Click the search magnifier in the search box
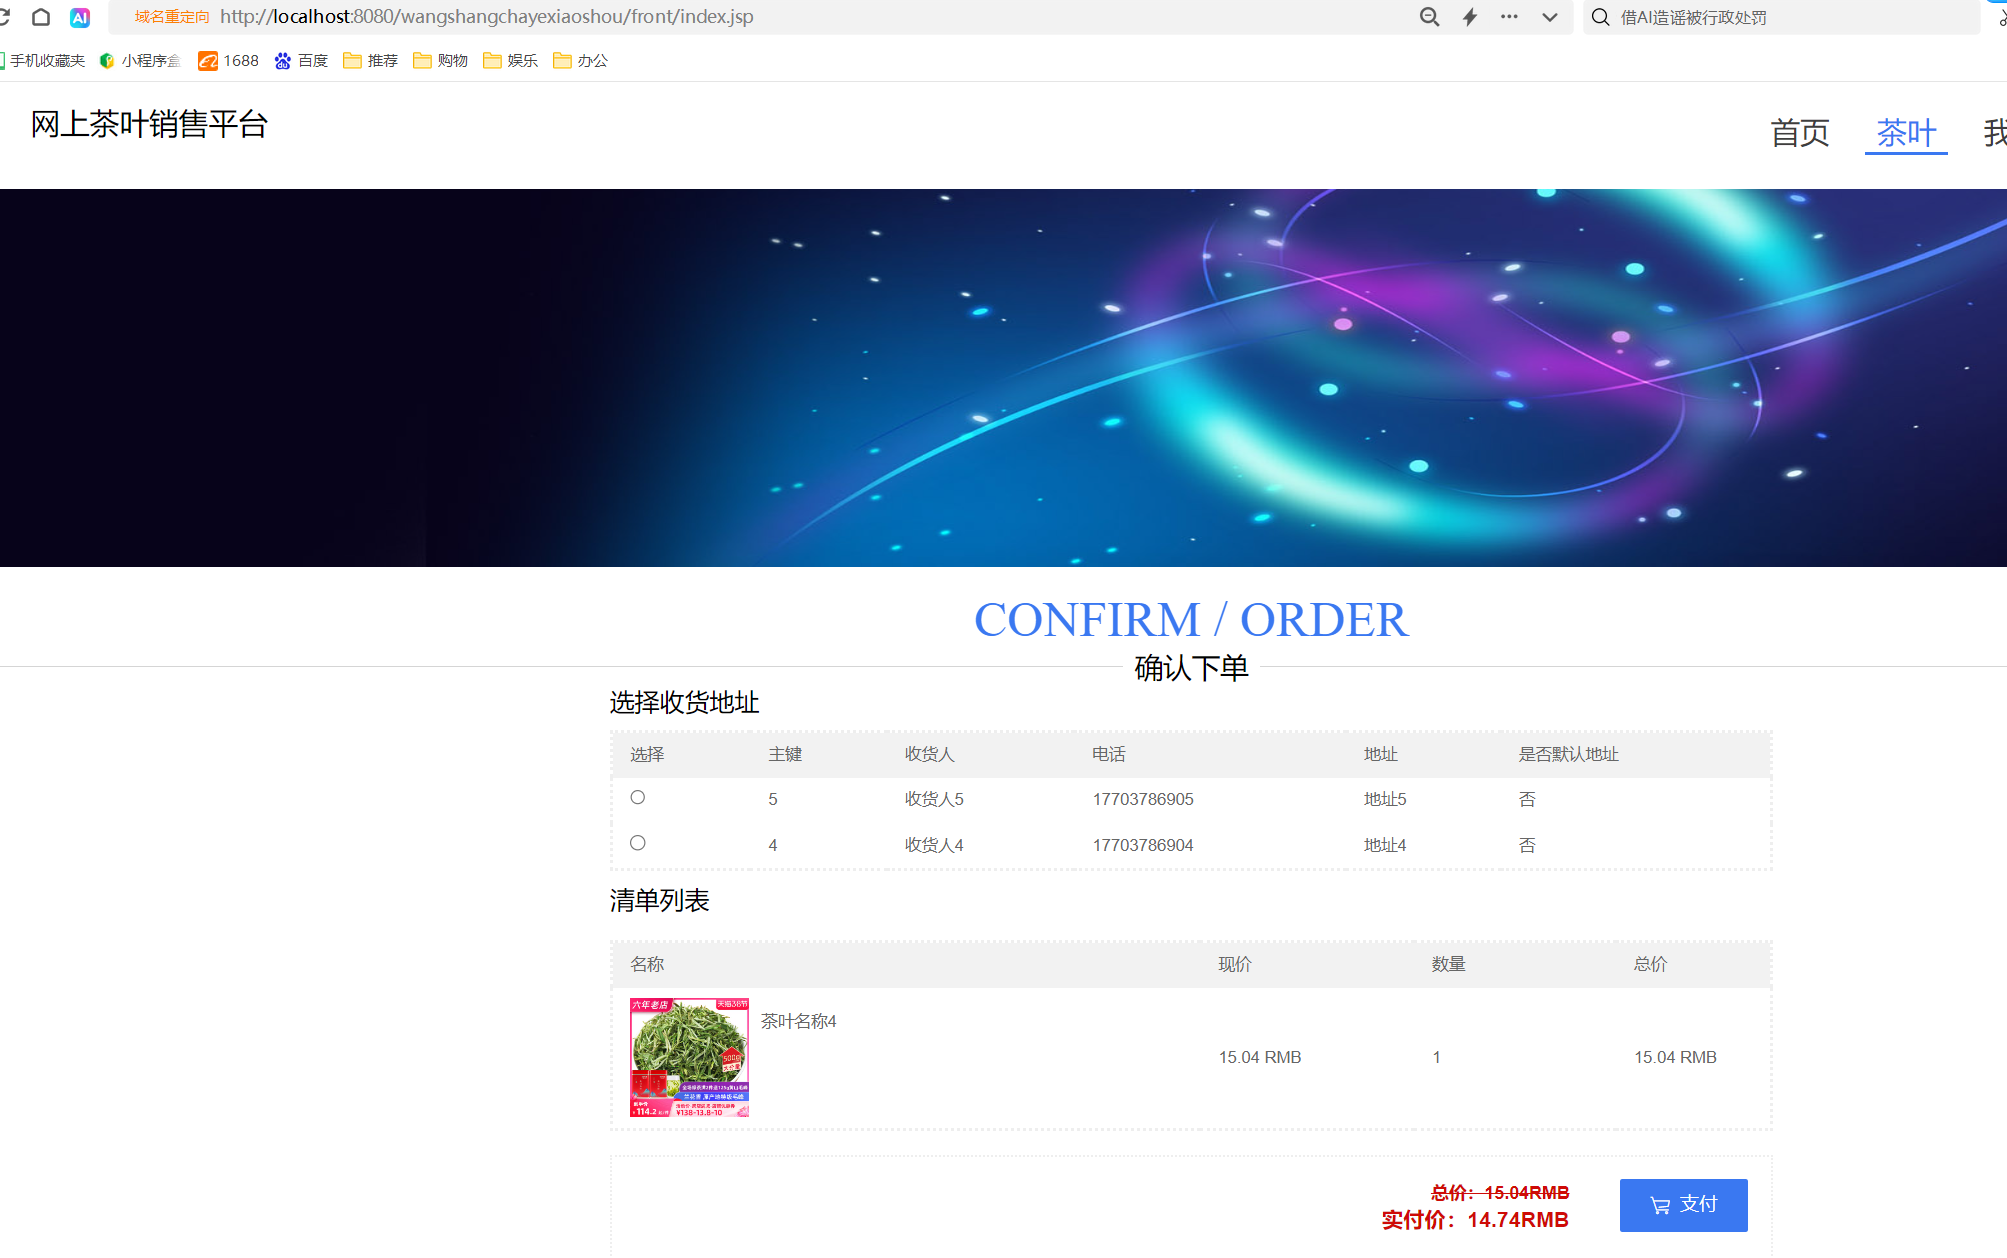This screenshot has height=1258, width=2007. point(1600,17)
